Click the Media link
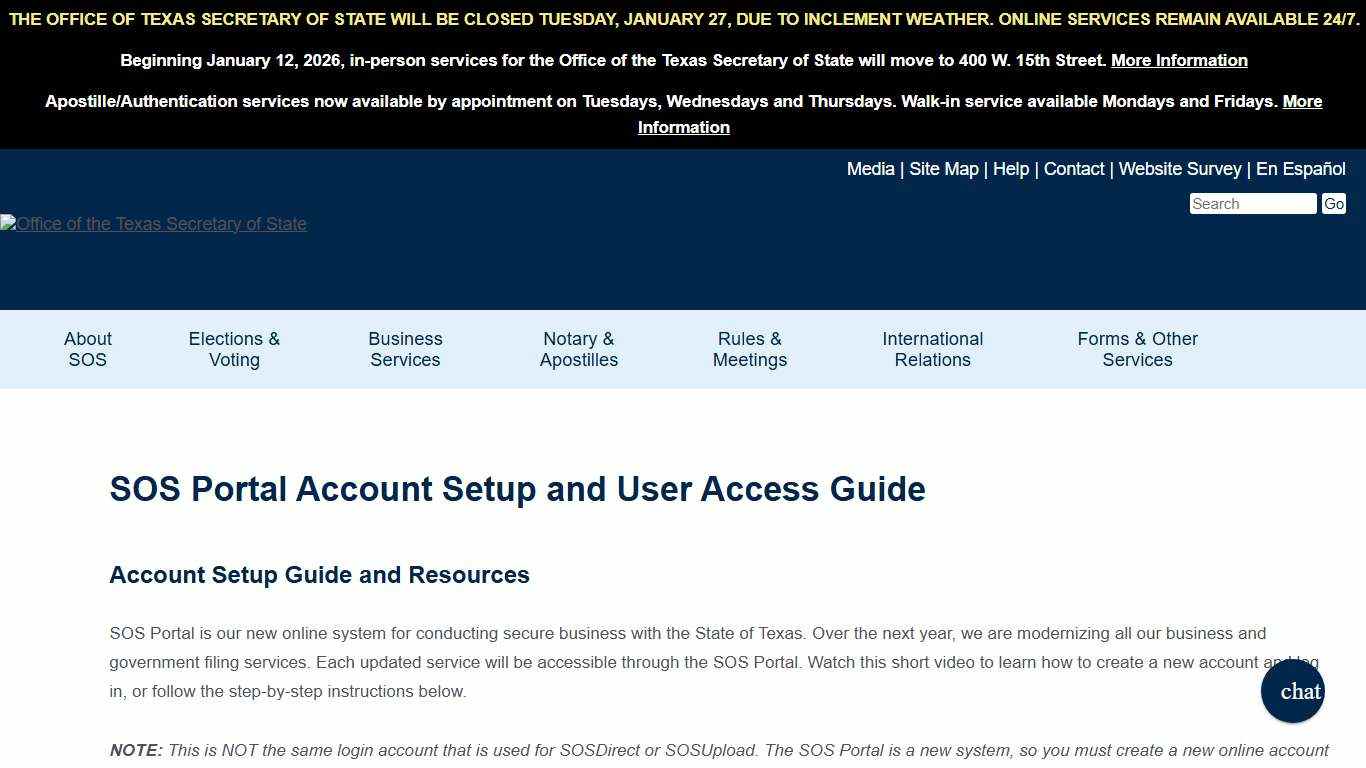Screen dimensions: 1366x768 (x=869, y=169)
